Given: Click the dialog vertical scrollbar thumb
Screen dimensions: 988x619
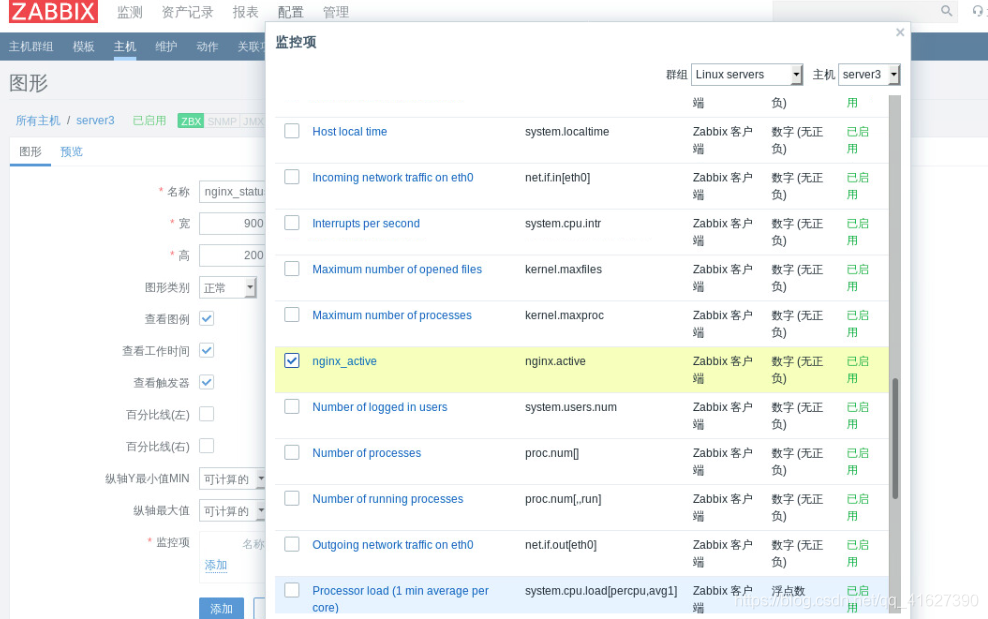Looking at the screenshot, I should (x=895, y=438).
